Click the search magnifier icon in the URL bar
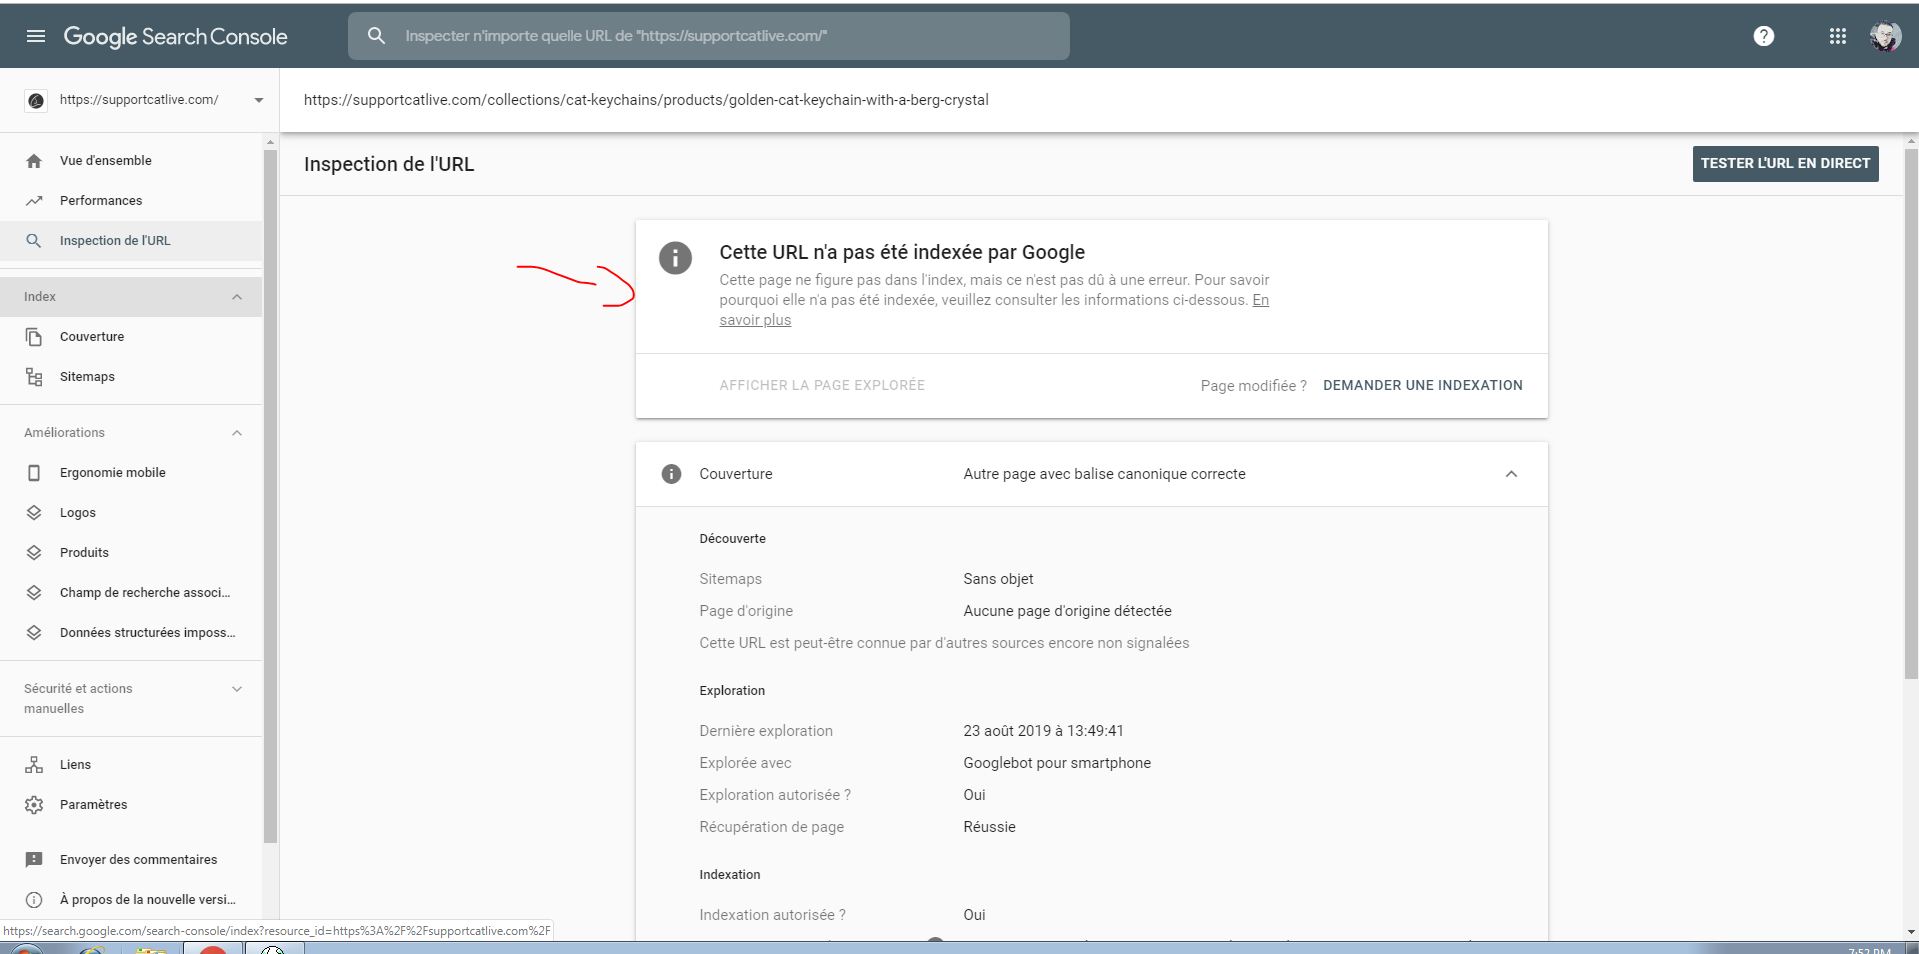 pyautogui.click(x=376, y=36)
